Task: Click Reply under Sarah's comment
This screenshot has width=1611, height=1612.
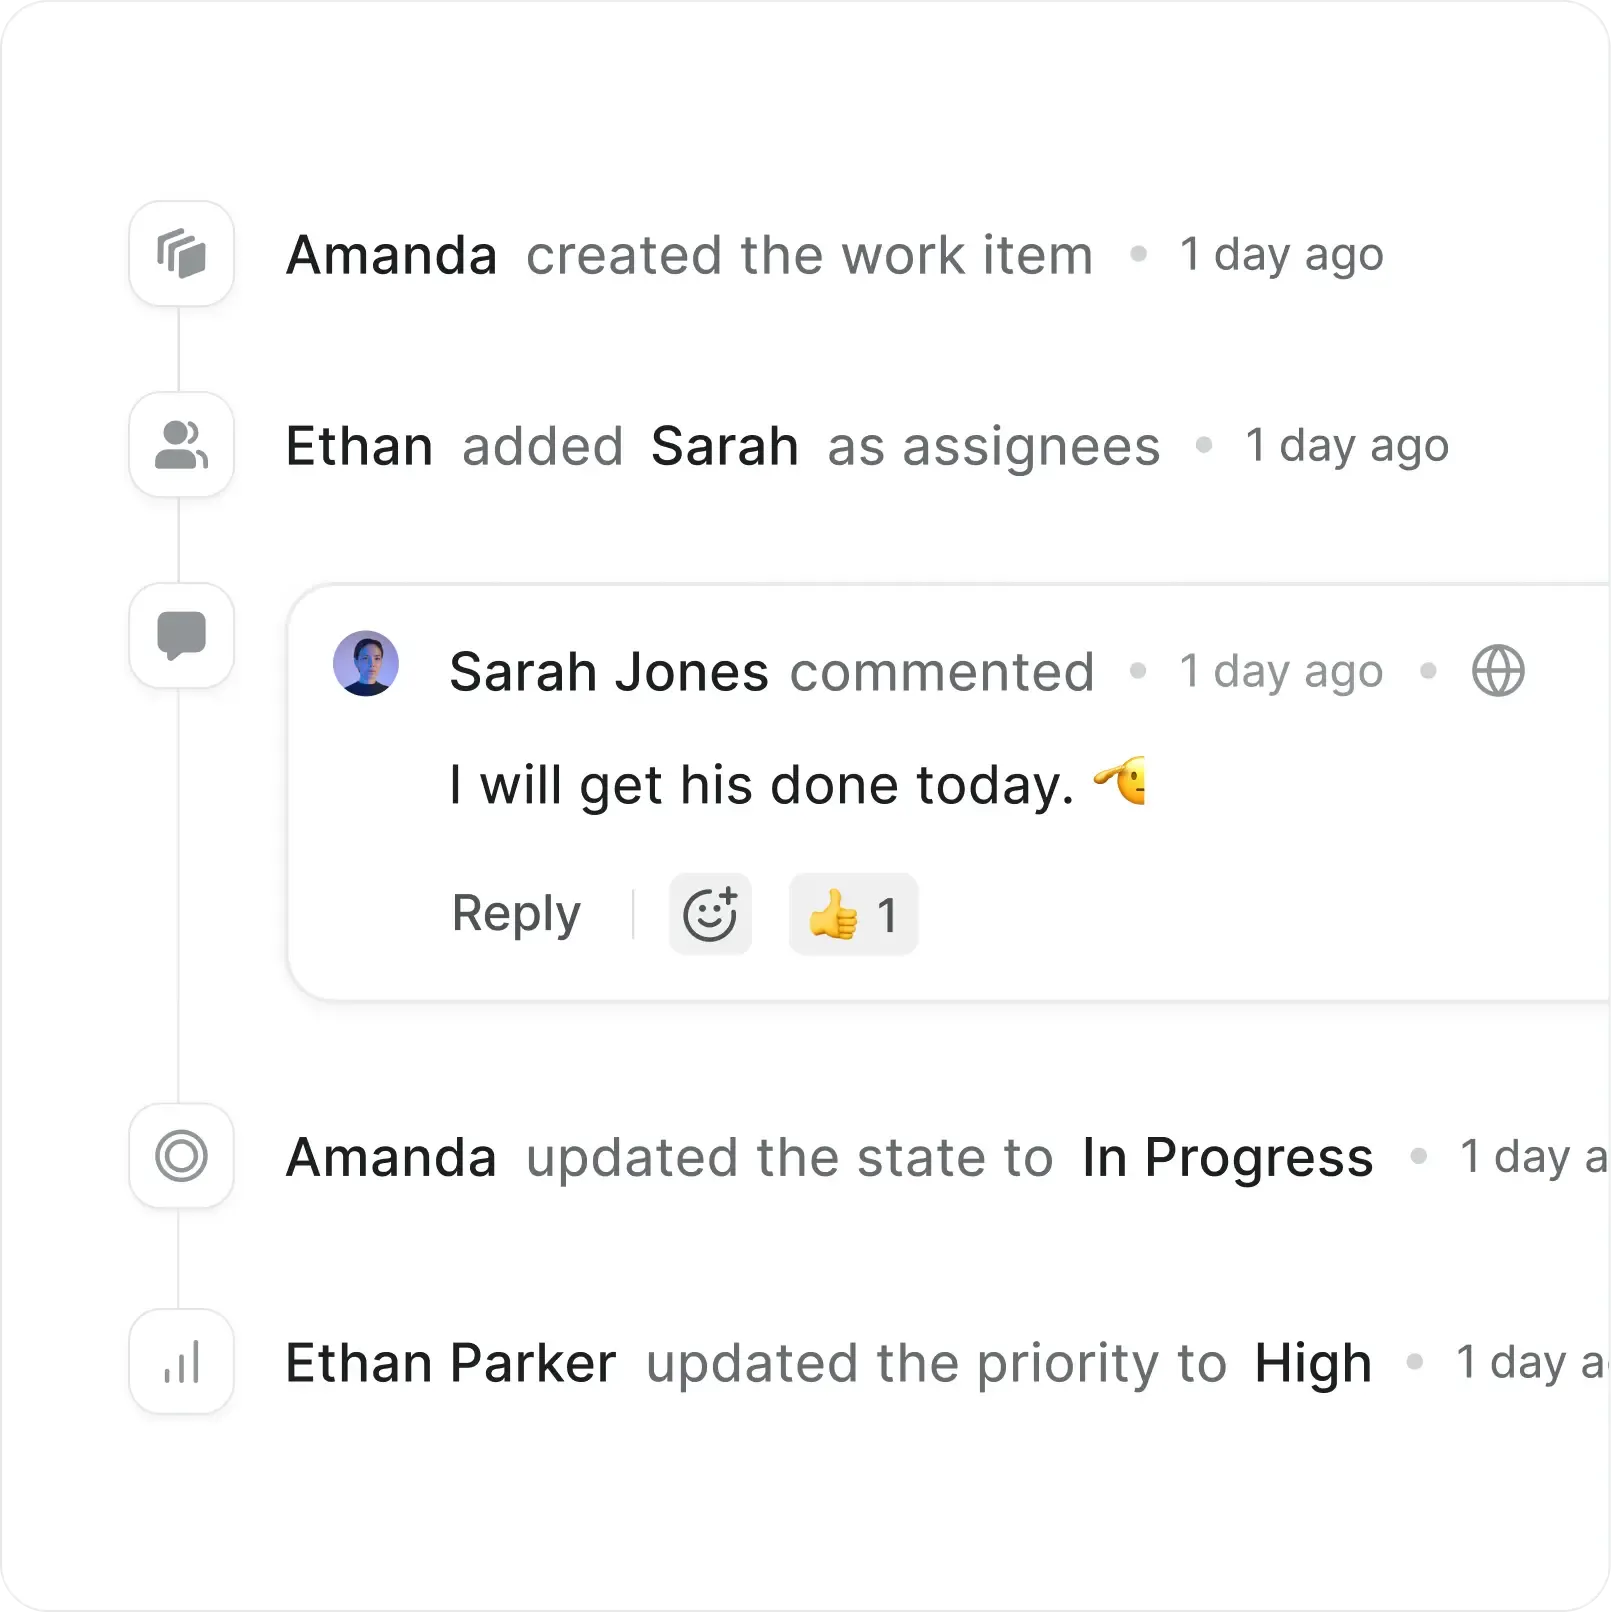Action: pyautogui.click(x=516, y=913)
